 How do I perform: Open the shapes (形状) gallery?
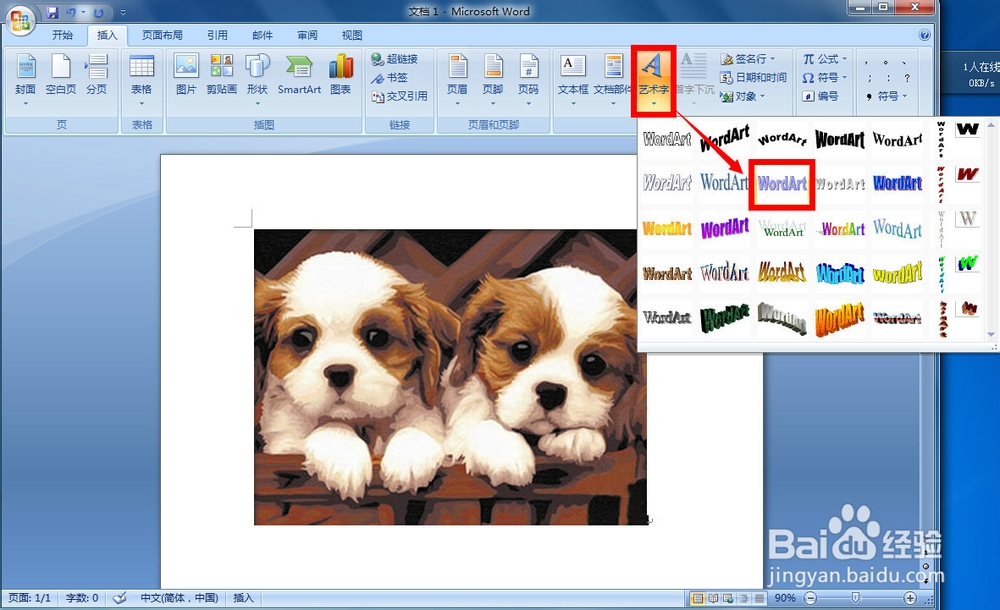pos(258,79)
